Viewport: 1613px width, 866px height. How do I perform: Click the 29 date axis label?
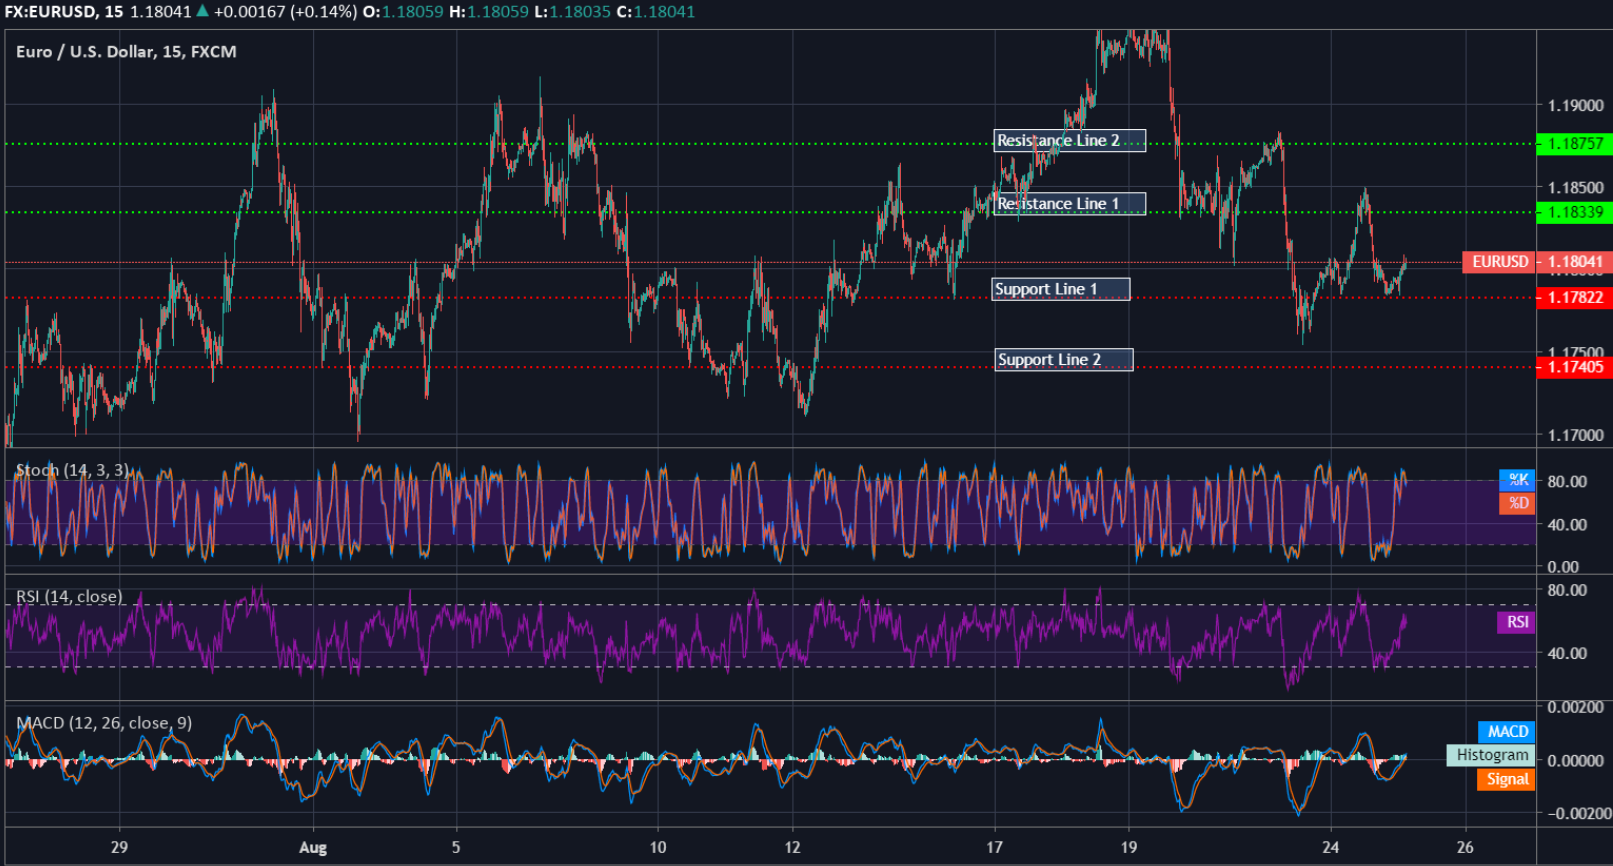[119, 848]
